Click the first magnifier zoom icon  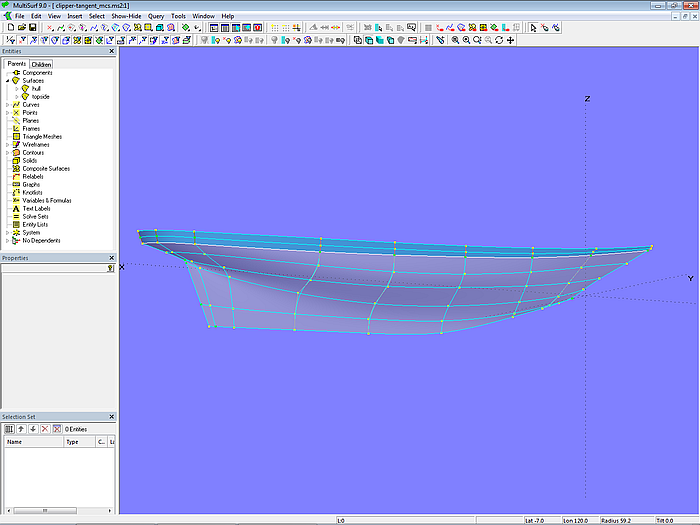pyautogui.click(x=455, y=40)
